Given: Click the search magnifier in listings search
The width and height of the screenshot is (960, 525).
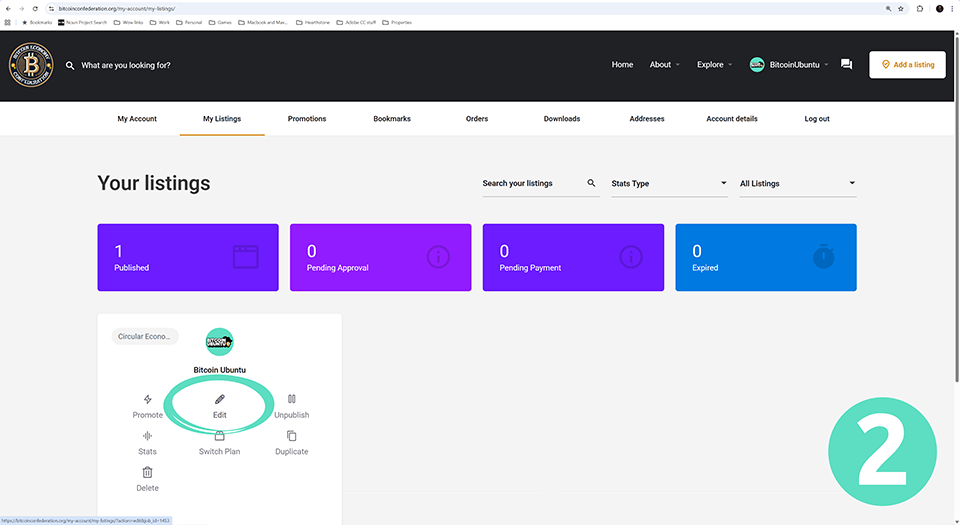Looking at the screenshot, I should [x=591, y=183].
